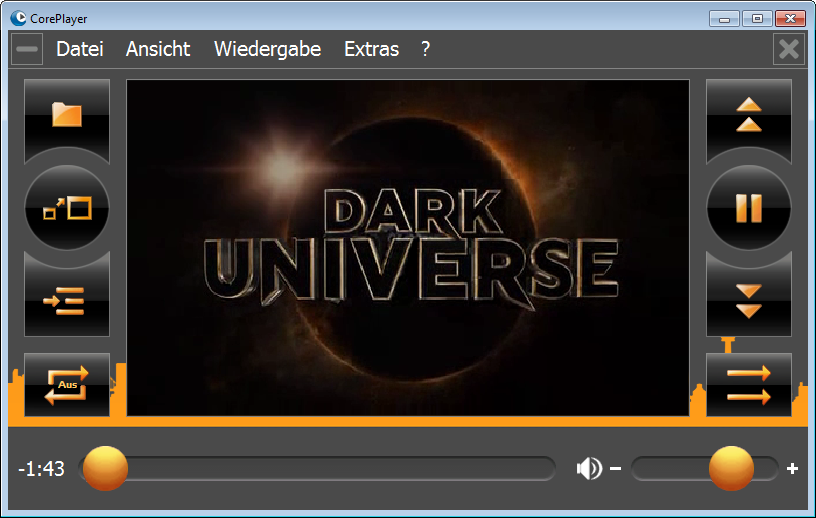Close the CorePlayer window

[790, 19]
